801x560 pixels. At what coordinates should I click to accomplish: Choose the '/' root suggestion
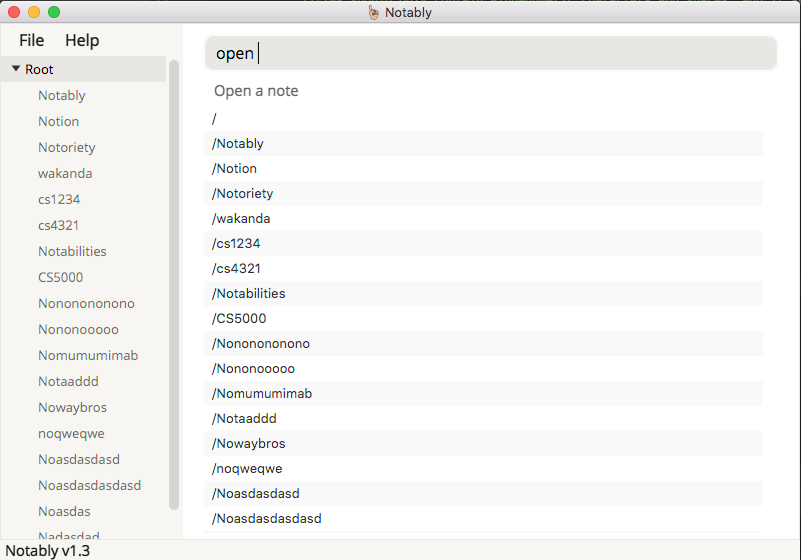[x=483, y=119]
